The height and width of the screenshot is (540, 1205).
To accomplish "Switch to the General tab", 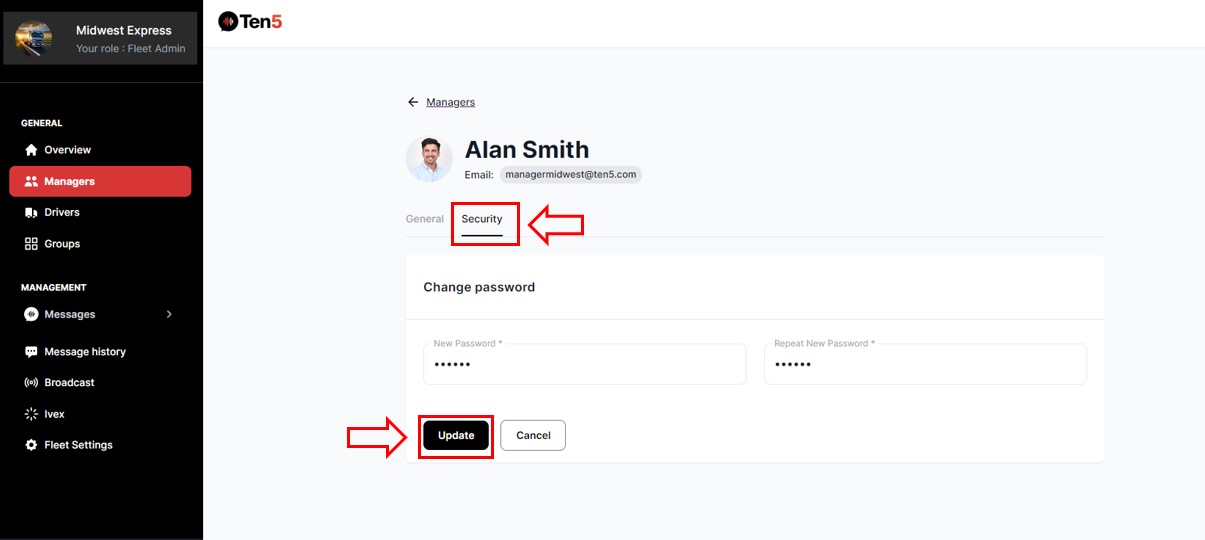I will click(x=424, y=219).
